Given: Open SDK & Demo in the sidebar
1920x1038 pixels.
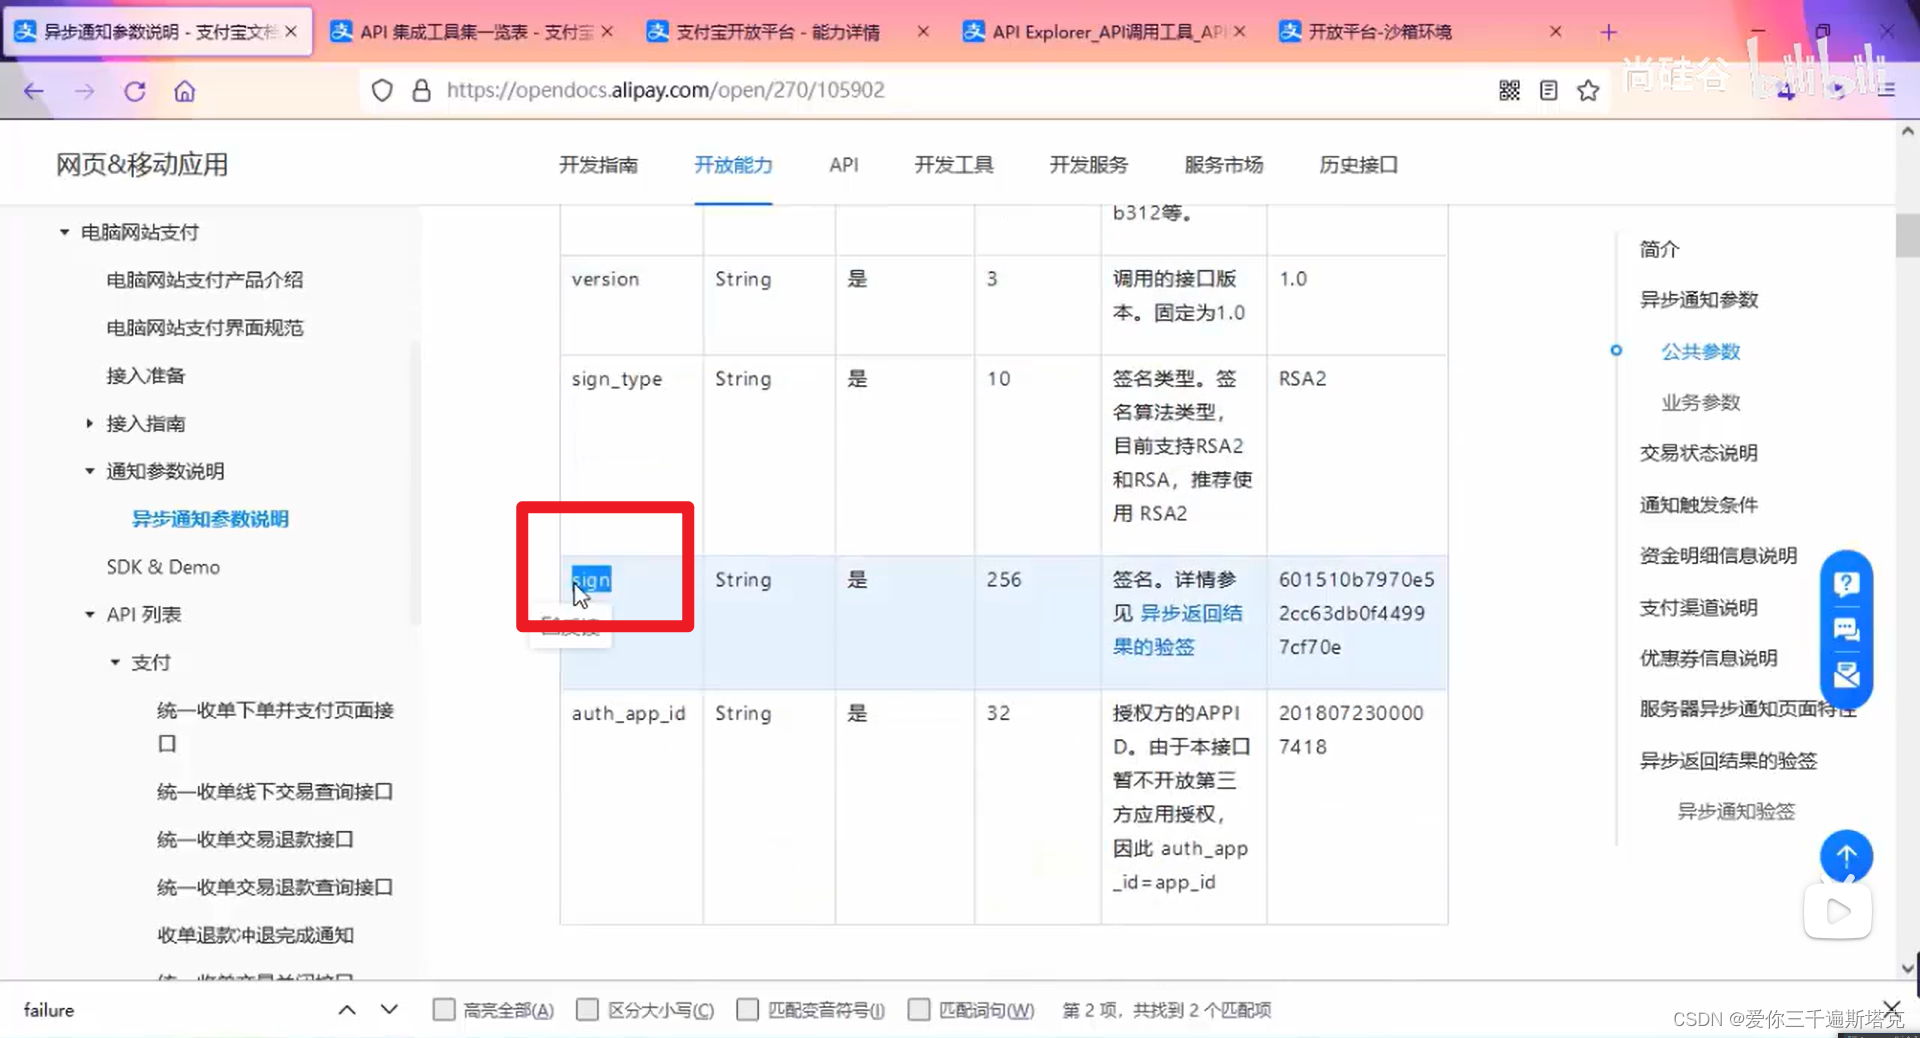Looking at the screenshot, I should (x=163, y=567).
